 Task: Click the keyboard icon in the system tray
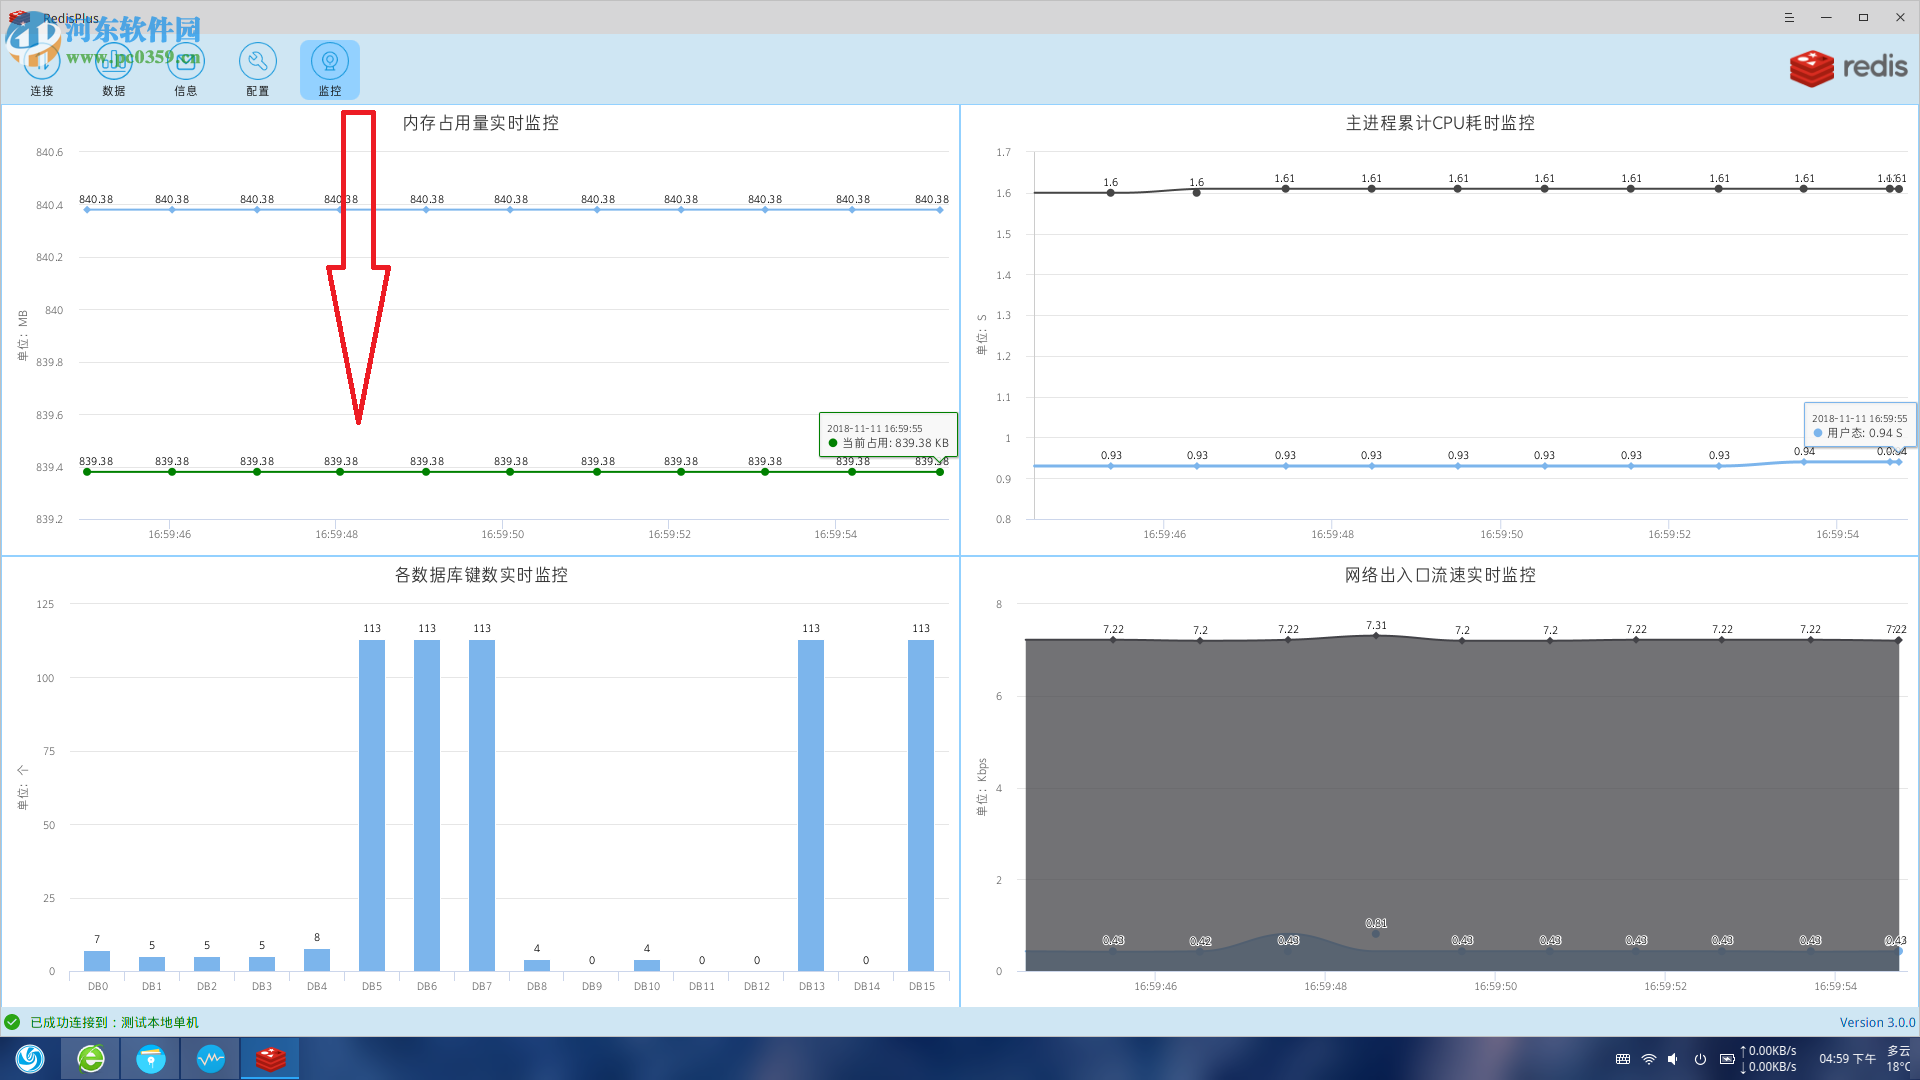[1622, 1058]
